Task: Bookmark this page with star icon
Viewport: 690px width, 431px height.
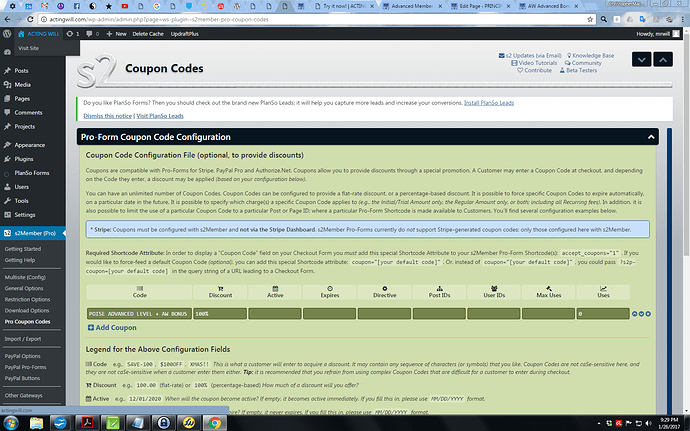Action: pyautogui.click(x=590, y=19)
